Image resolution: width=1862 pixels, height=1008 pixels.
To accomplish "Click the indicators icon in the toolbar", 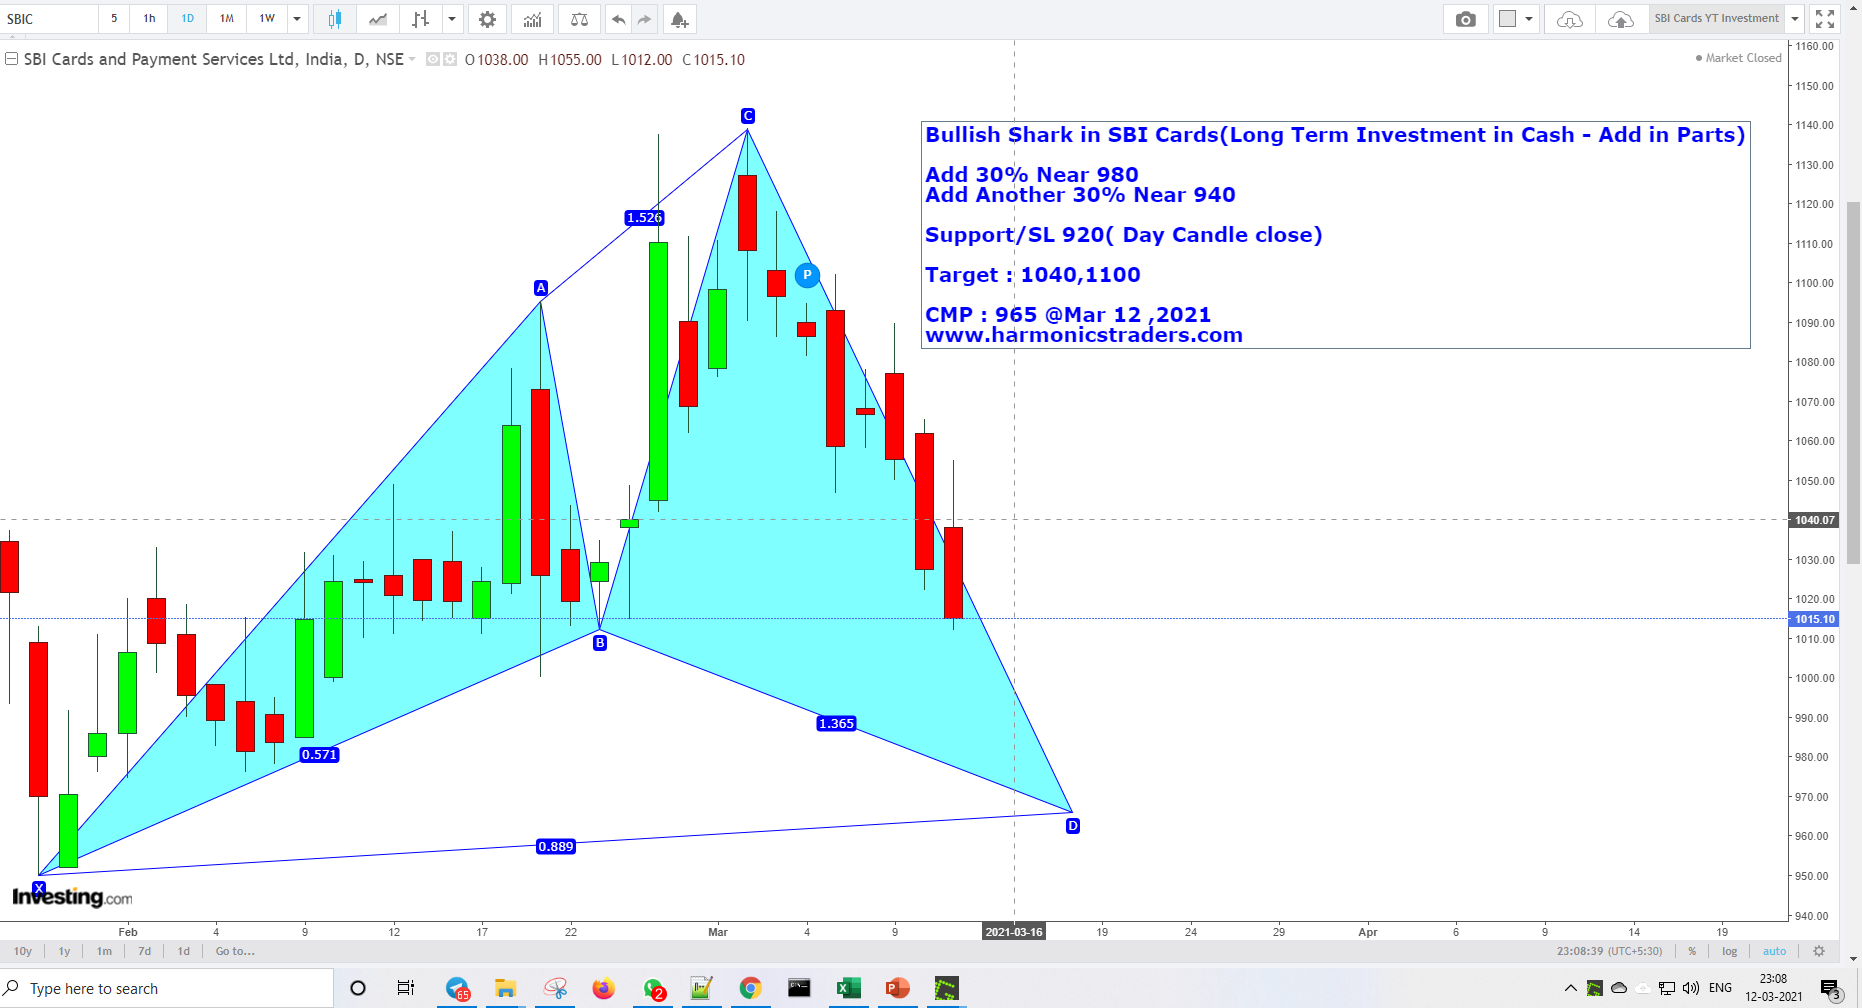I will pyautogui.click(x=532, y=19).
